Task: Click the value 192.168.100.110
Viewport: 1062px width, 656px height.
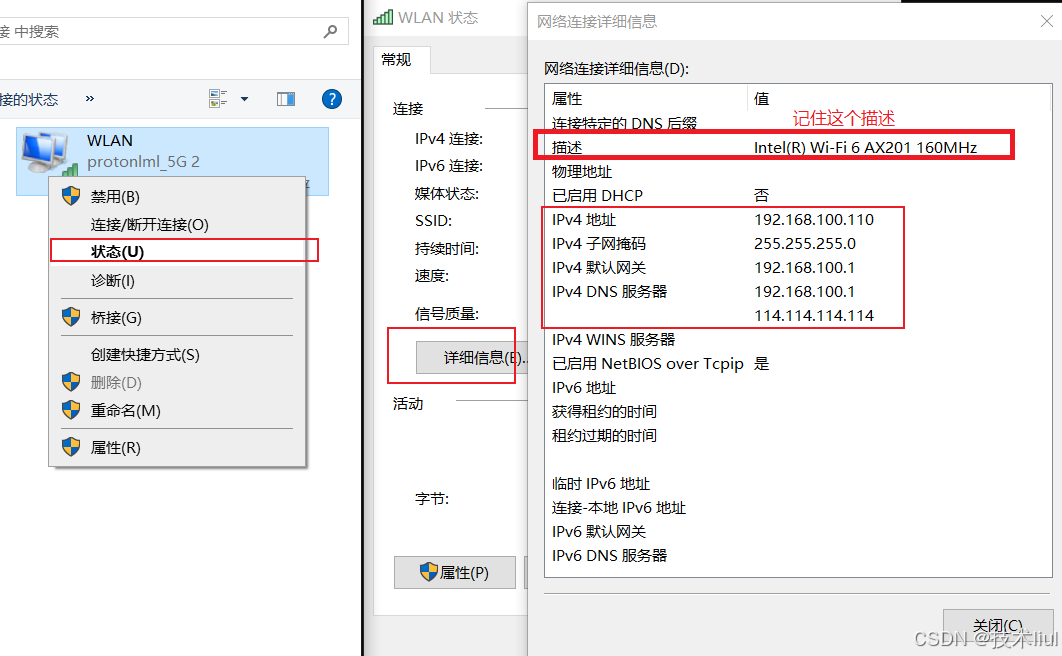Action: (813, 220)
